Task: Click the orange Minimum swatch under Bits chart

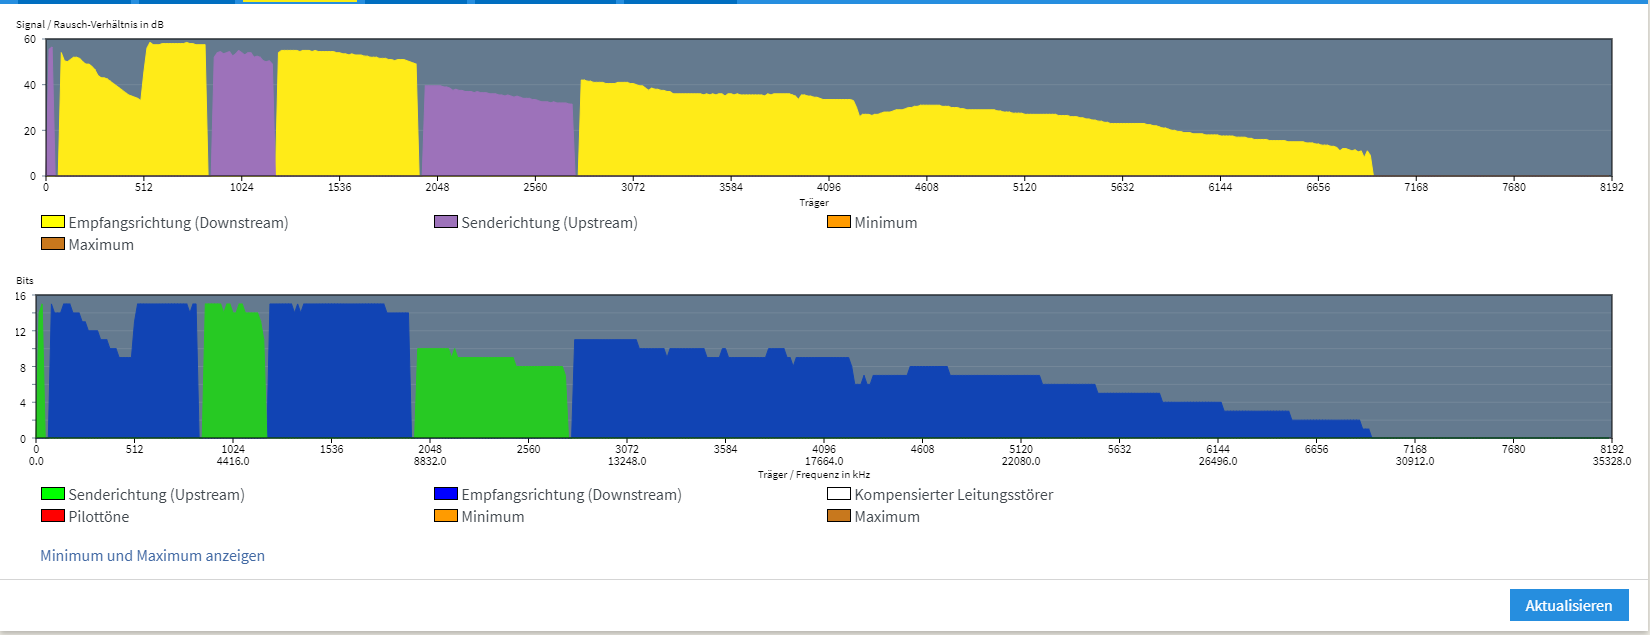Action: [446, 516]
